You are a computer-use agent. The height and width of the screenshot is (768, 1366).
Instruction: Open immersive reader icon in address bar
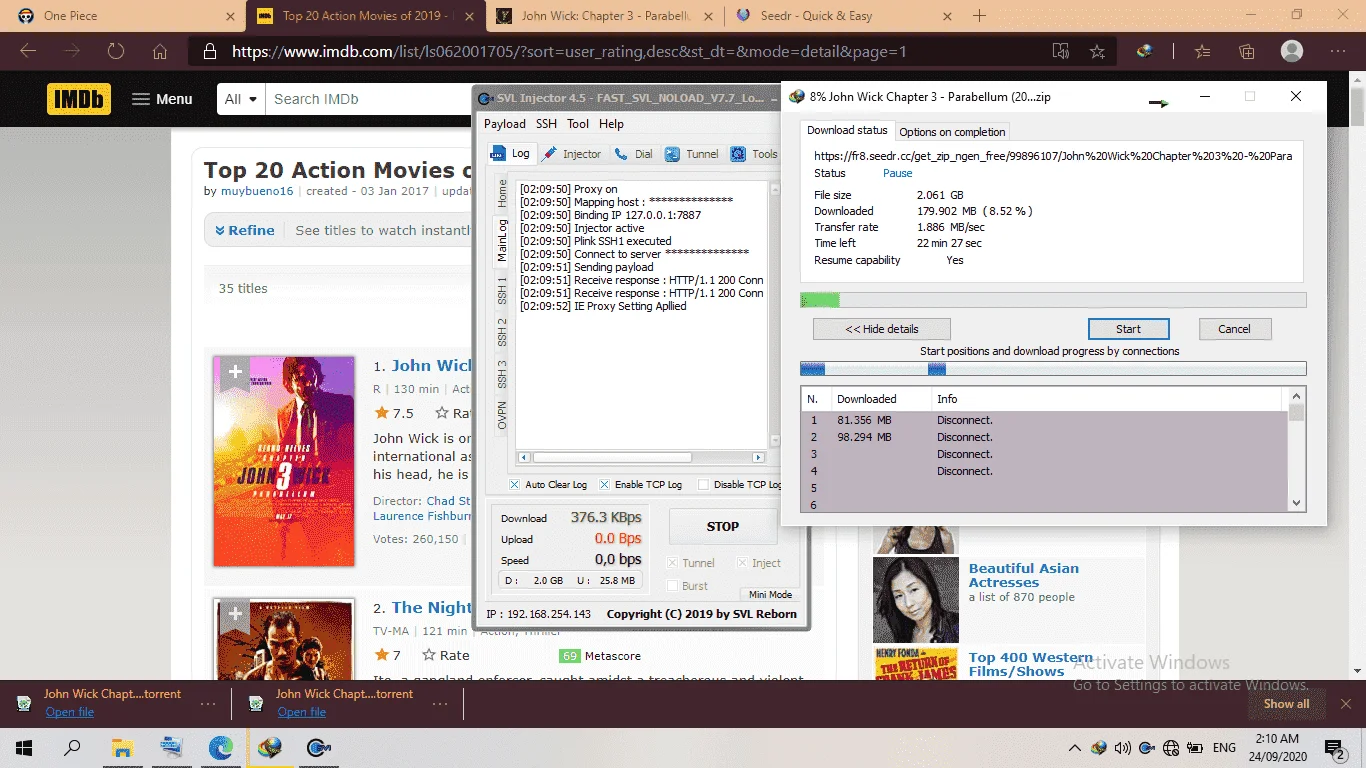coord(1061,51)
